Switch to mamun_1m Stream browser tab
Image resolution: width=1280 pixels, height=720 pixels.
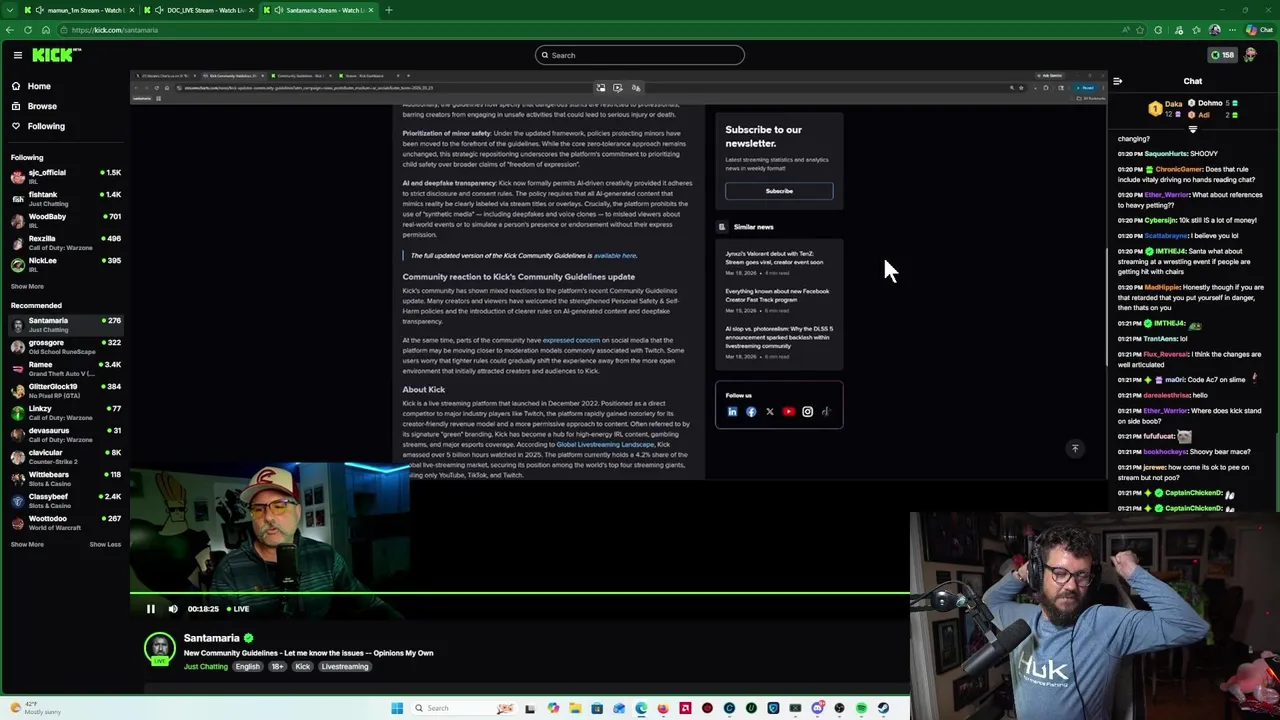coord(79,10)
